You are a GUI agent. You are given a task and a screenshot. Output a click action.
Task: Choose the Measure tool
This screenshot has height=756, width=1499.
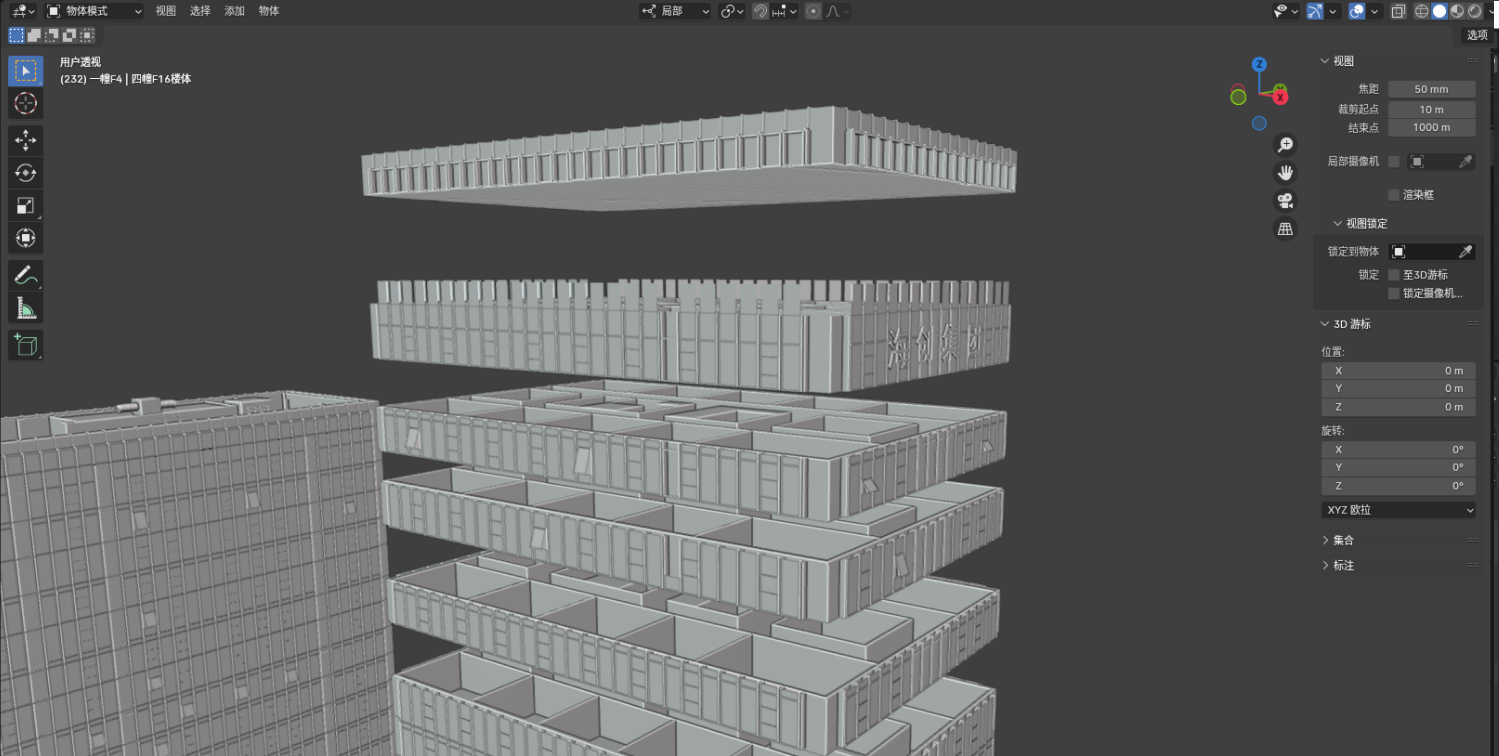[x=26, y=308]
